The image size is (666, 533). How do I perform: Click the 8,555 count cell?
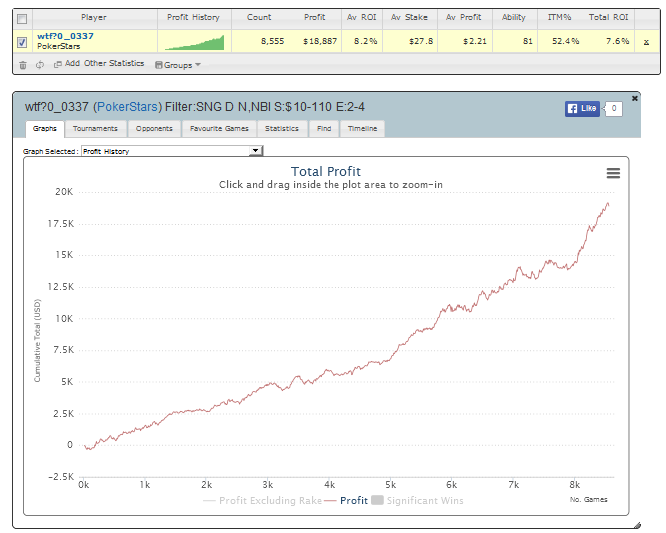click(272, 41)
